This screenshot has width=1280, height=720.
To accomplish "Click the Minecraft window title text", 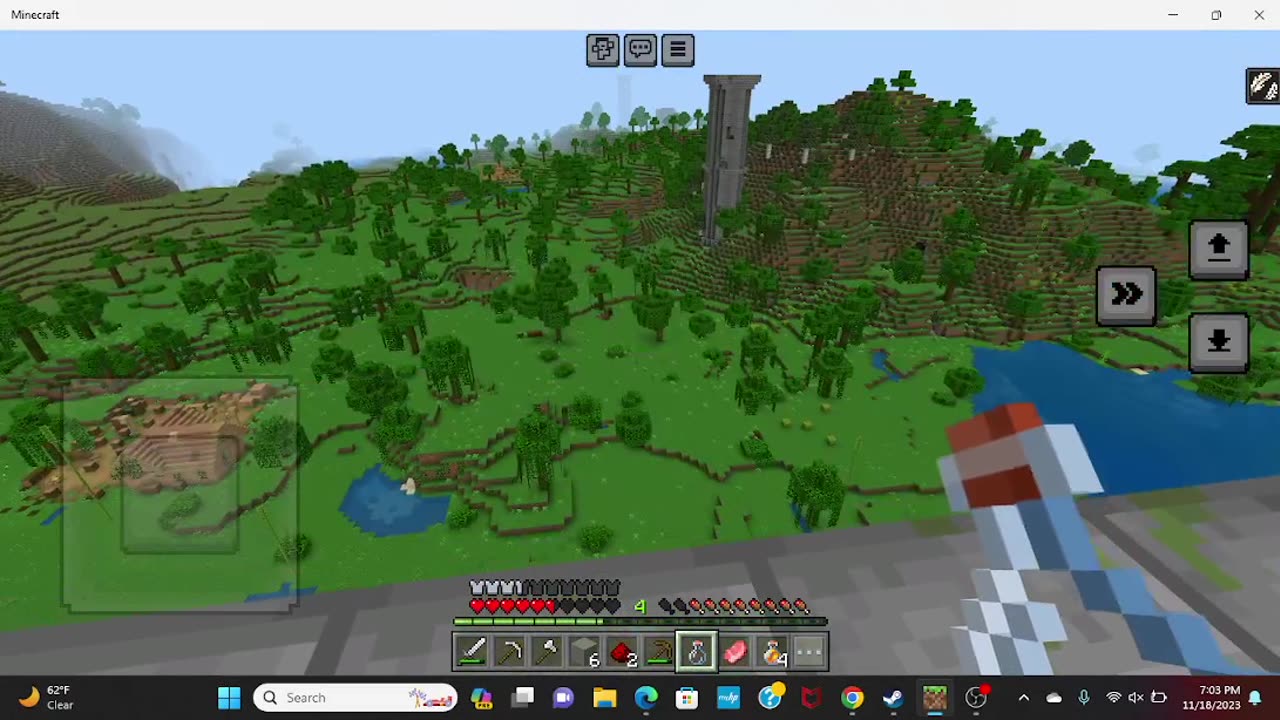I will tap(35, 15).
